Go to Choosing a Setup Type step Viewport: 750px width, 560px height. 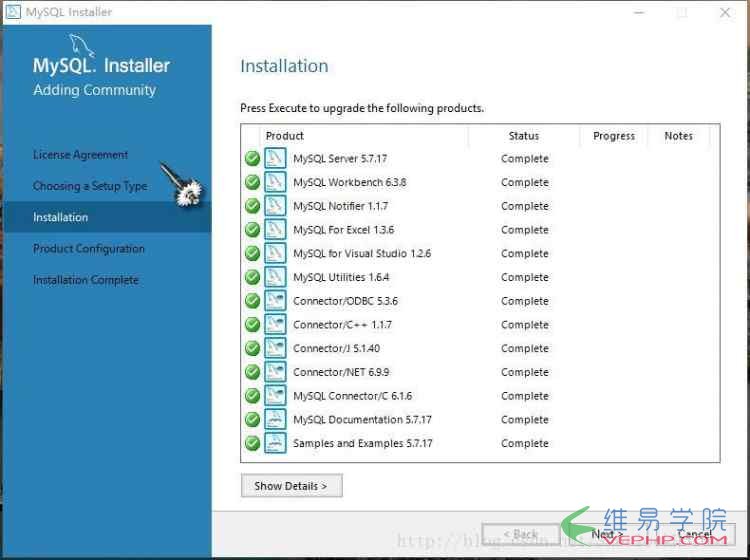click(x=90, y=186)
